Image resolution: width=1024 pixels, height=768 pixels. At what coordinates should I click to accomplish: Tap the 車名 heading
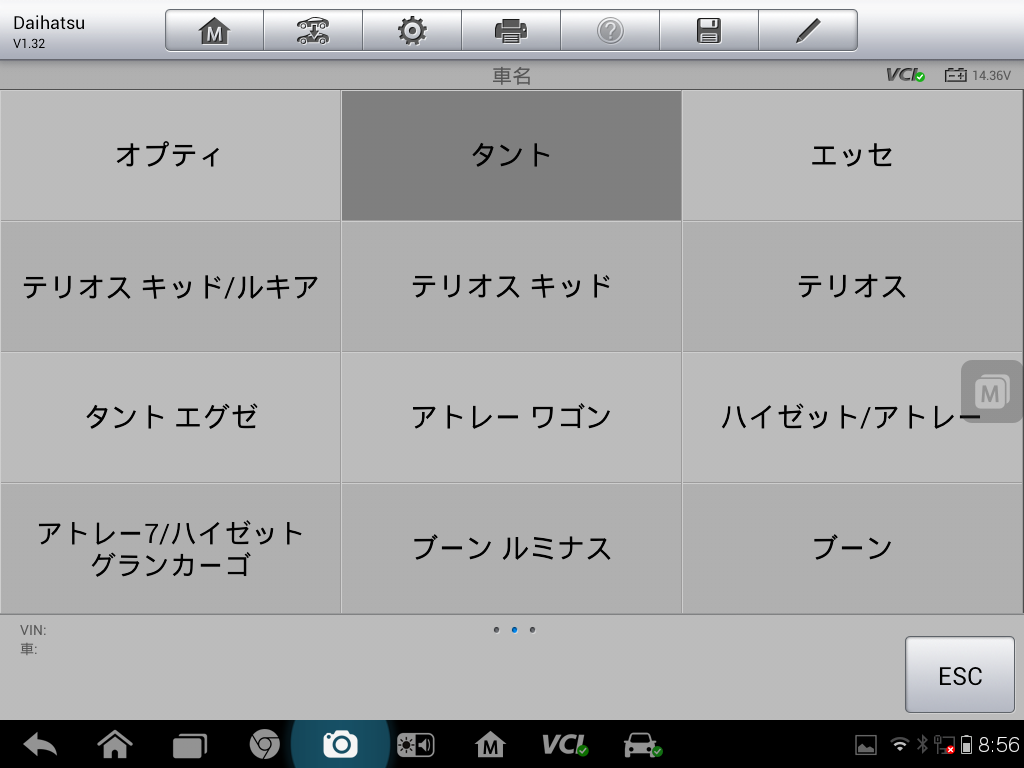pyautogui.click(x=511, y=76)
